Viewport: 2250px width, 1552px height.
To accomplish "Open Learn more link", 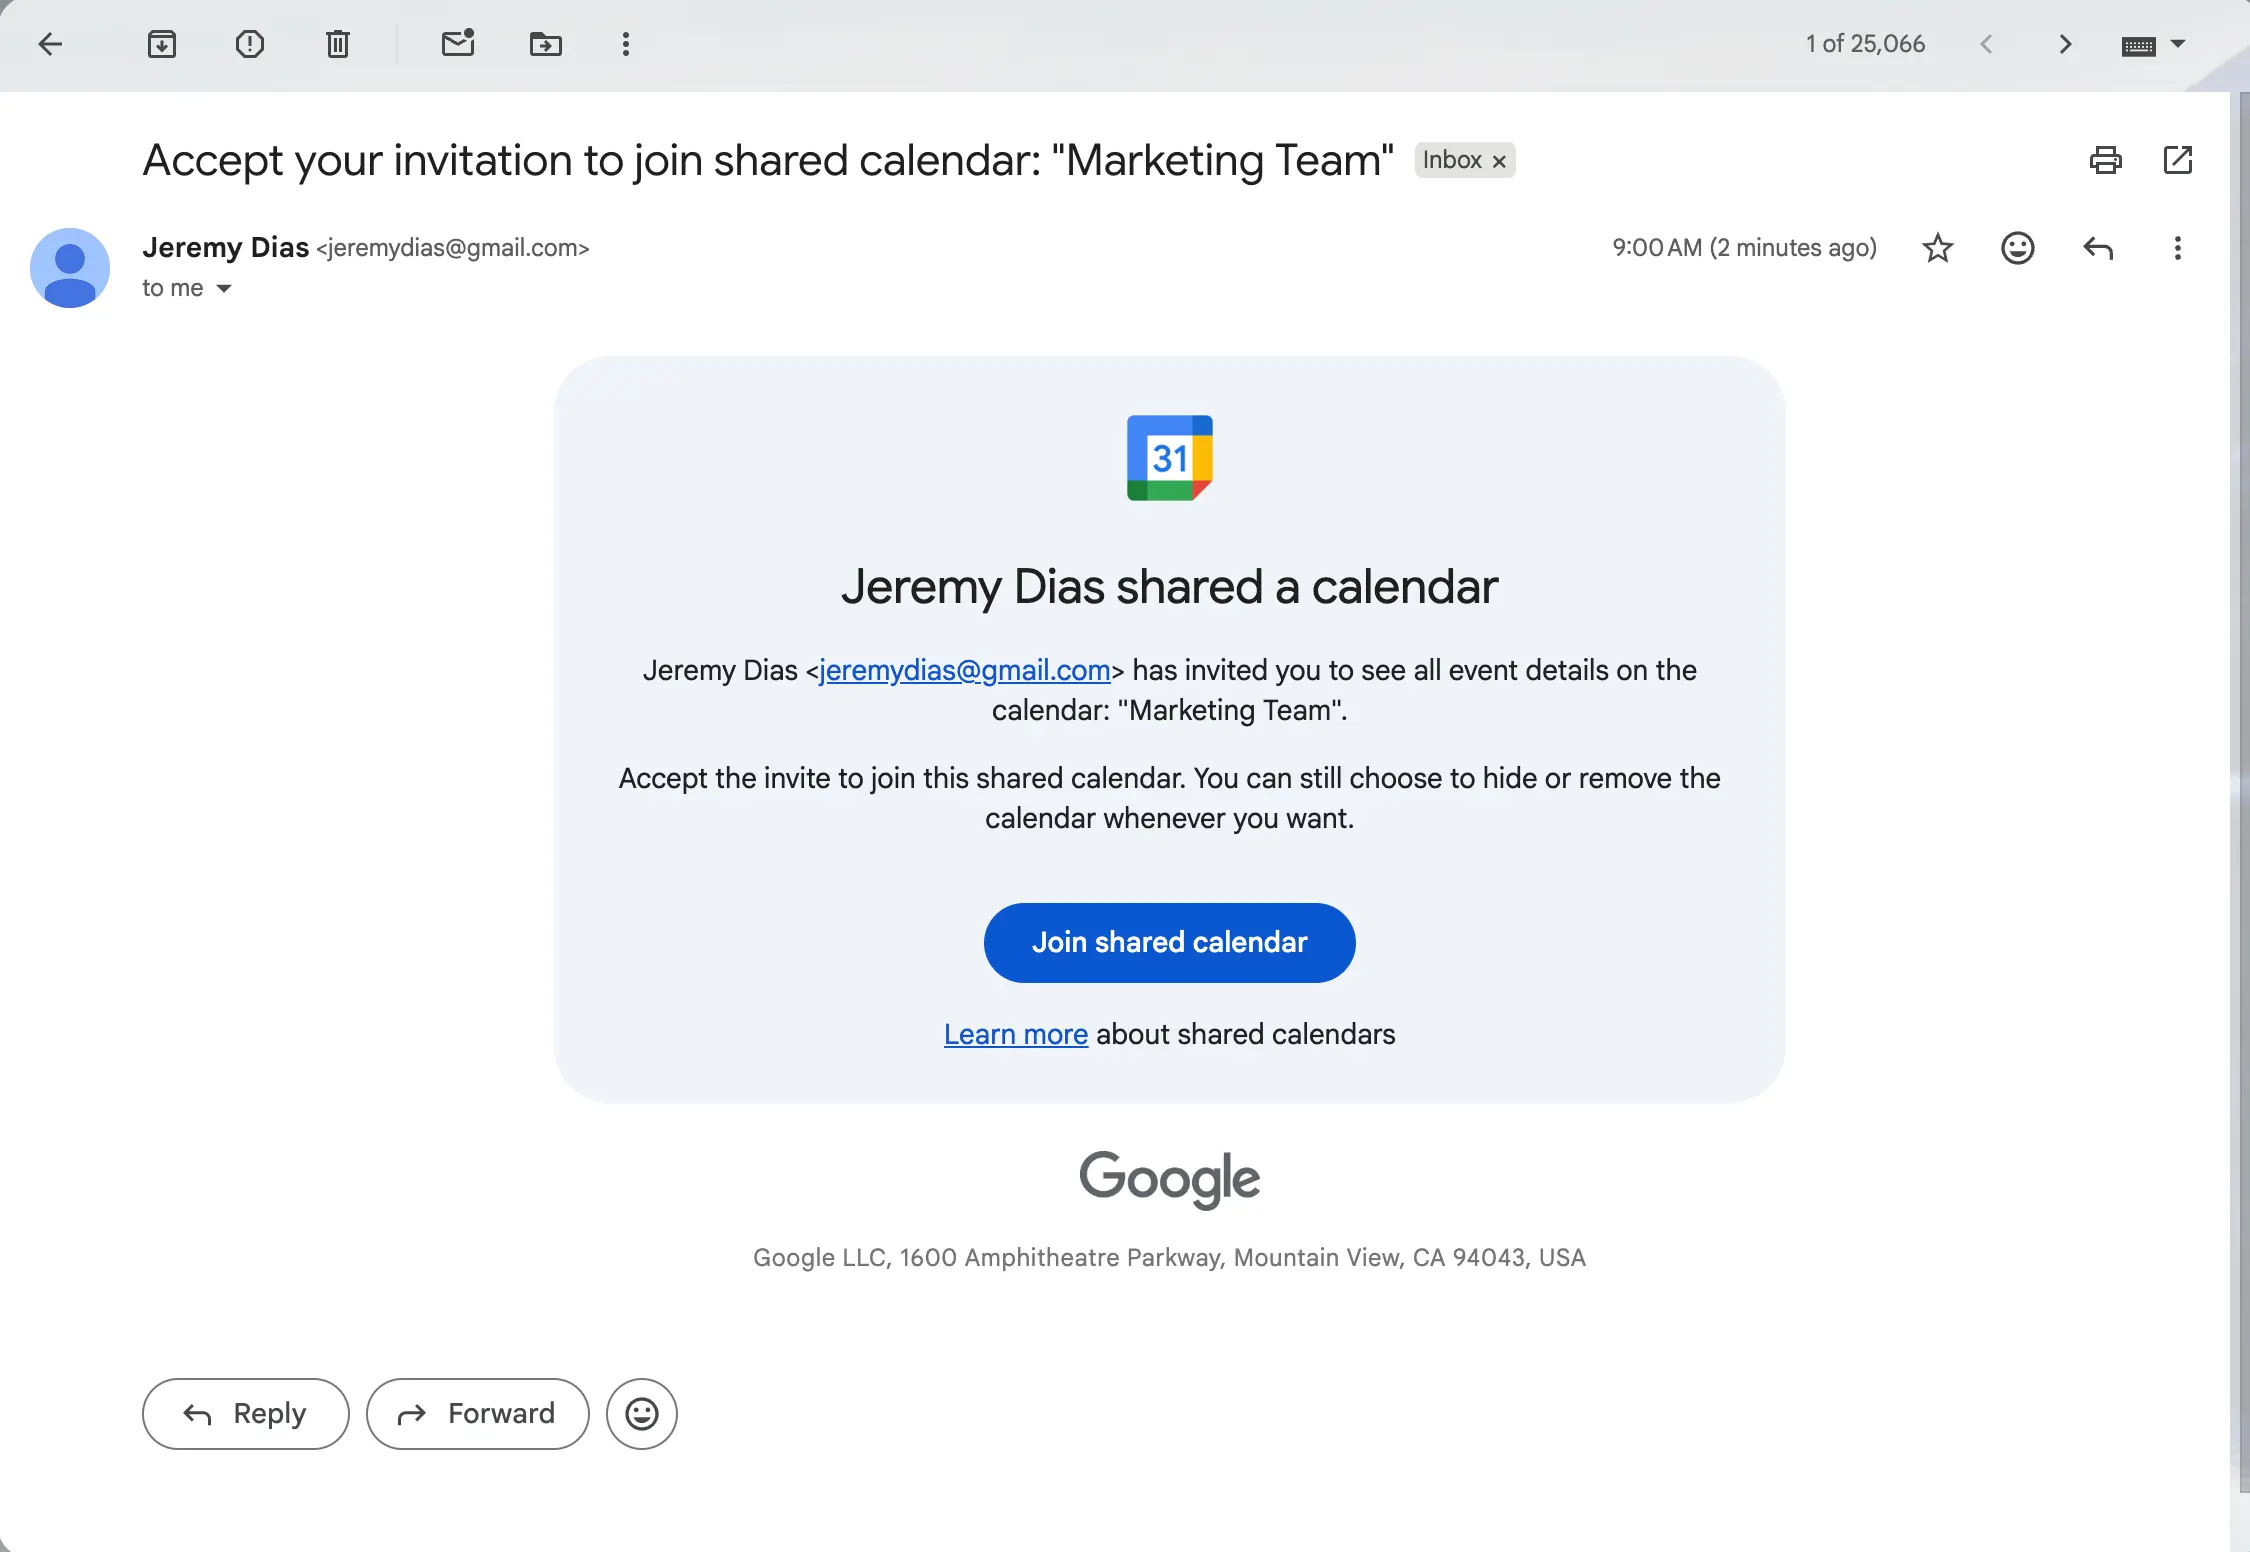I will tap(1015, 1034).
